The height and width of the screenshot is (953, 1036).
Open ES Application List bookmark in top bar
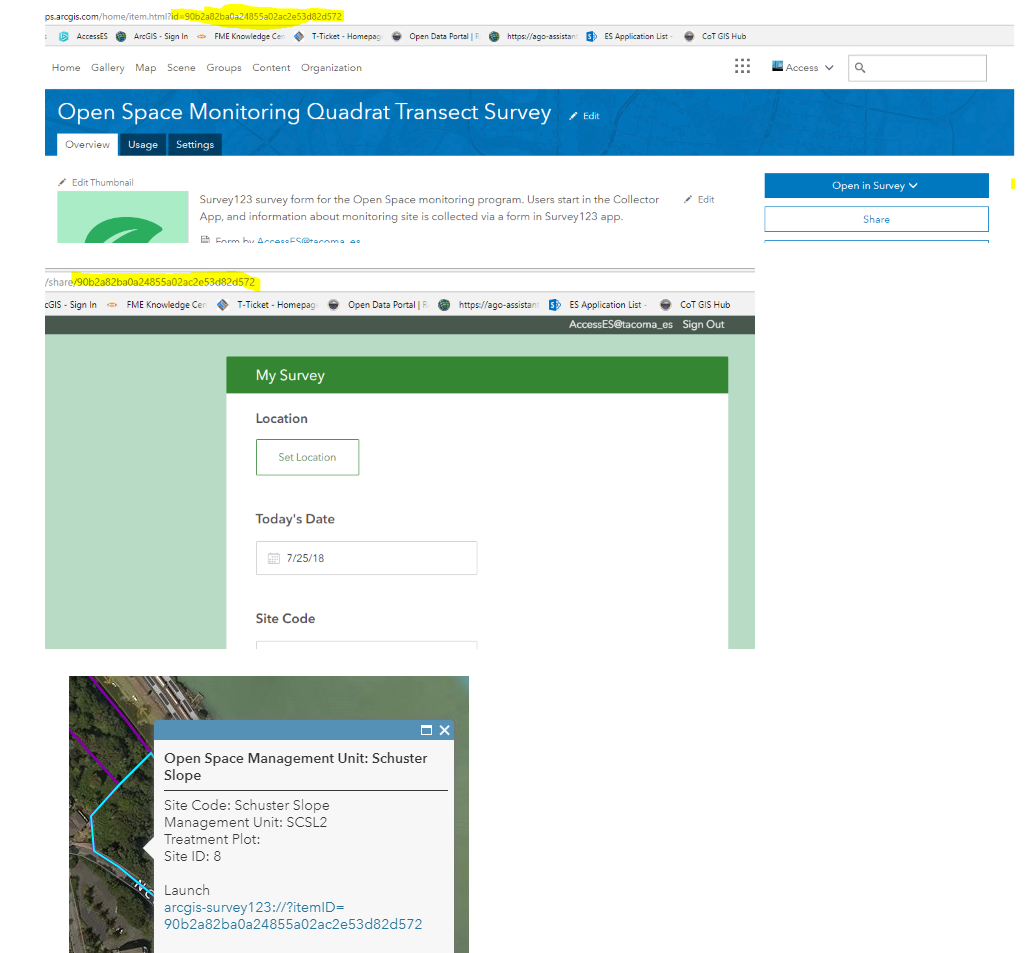click(x=630, y=36)
